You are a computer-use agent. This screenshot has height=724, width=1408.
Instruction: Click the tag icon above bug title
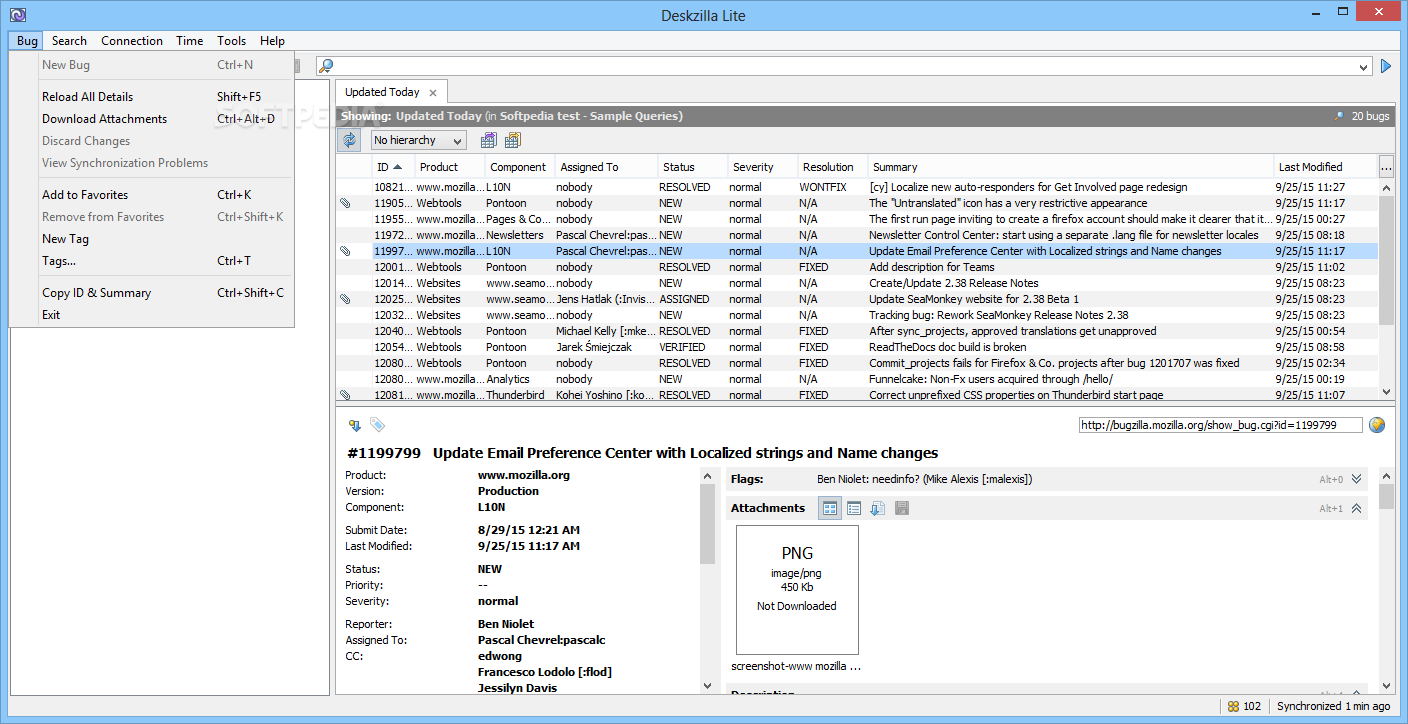377,425
